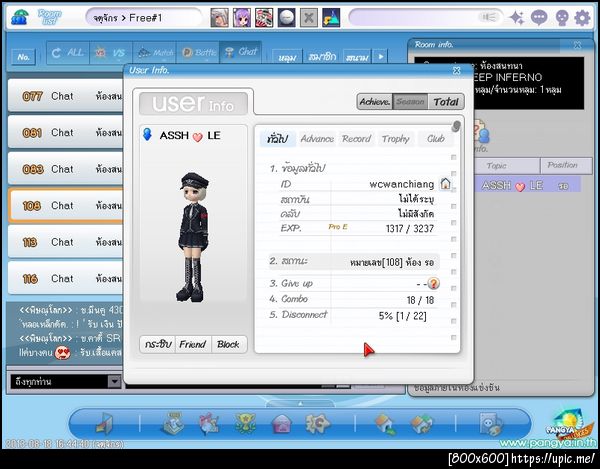Select room 081 Chat row
This screenshot has height=469, width=600.
[x=65, y=133]
